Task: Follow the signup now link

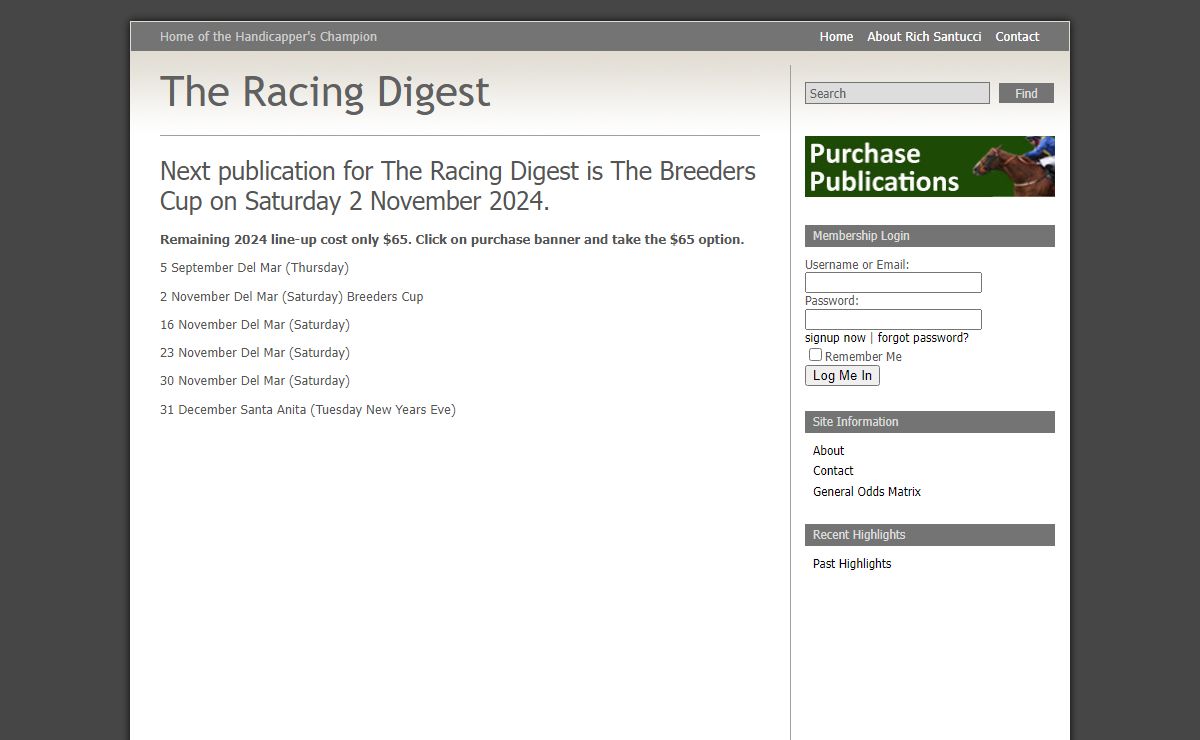Action: (x=835, y=338)
